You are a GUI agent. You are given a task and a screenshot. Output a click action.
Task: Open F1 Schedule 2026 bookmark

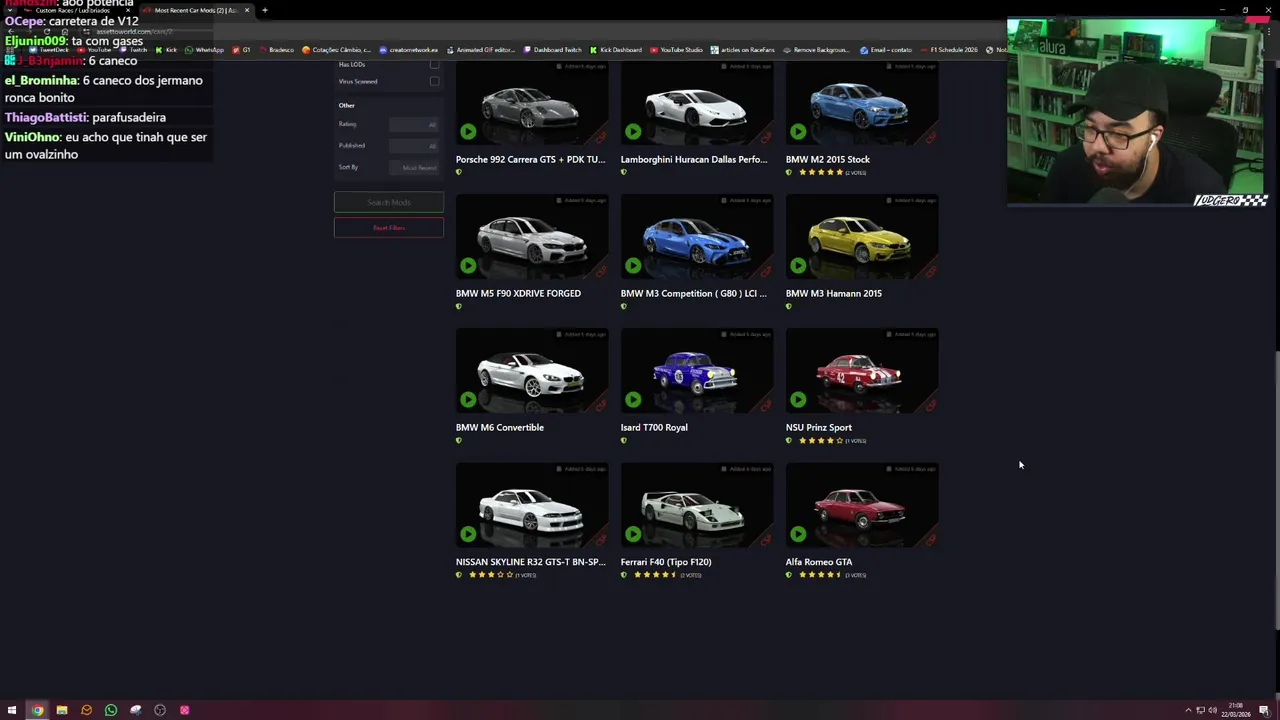[x=948, y=49]
